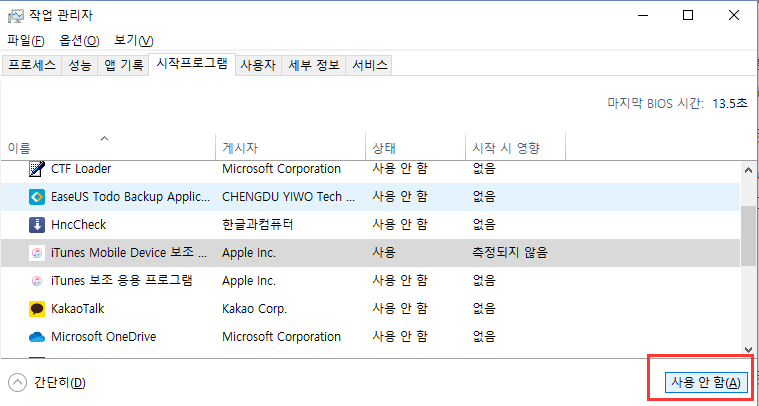
Task: Click 없음 impact cell of KakaoTalk row
Action: [x=484, y=309]
